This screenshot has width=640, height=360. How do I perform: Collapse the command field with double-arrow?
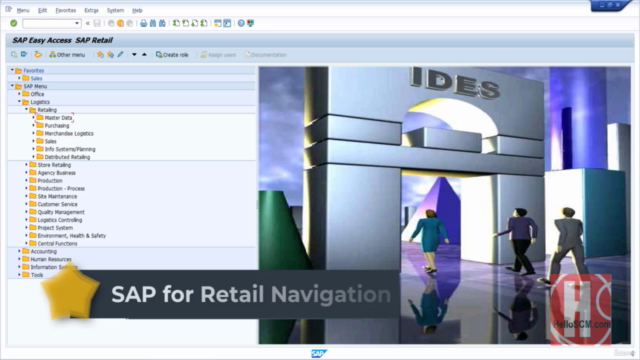coord(87,23)
